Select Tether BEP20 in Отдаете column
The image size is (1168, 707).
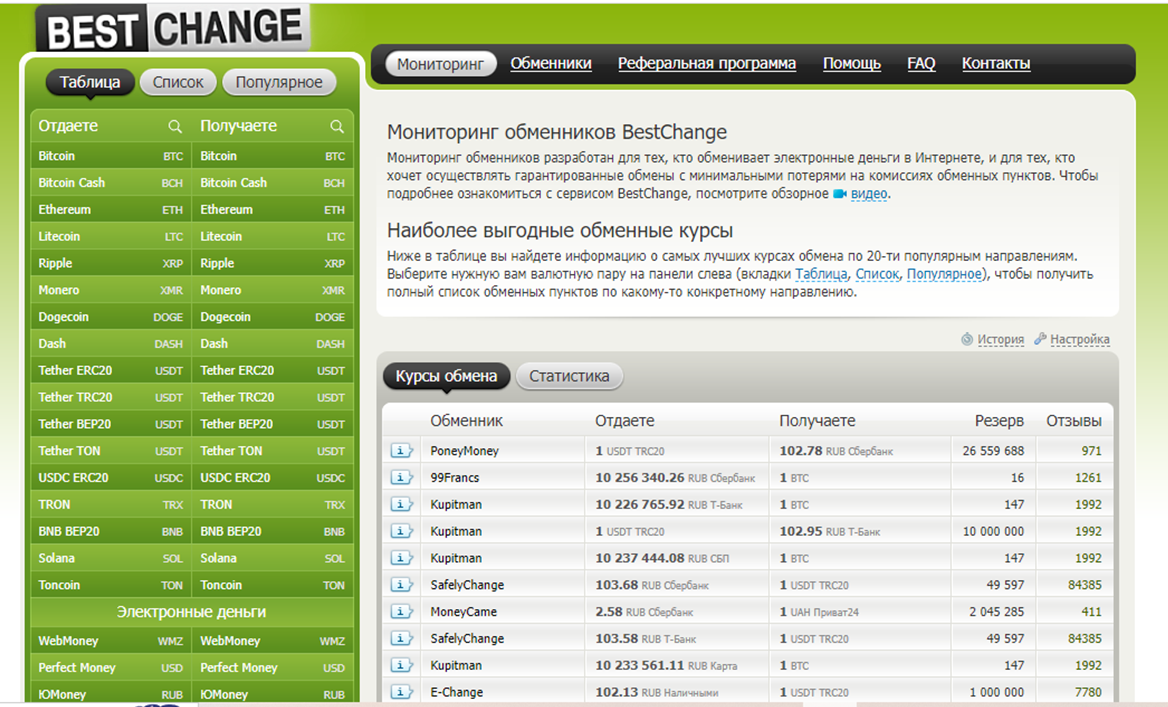[x=111, y=425]
